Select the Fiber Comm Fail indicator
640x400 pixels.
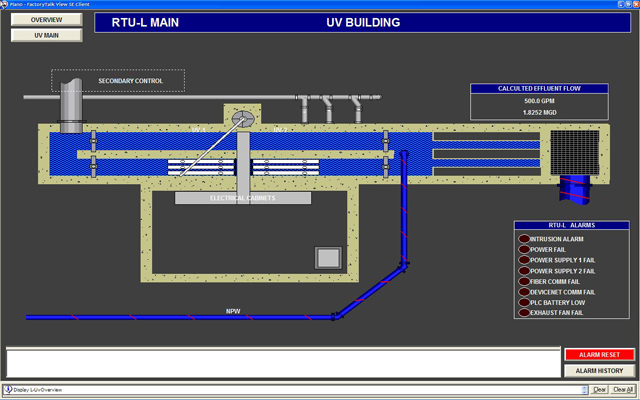524,282
